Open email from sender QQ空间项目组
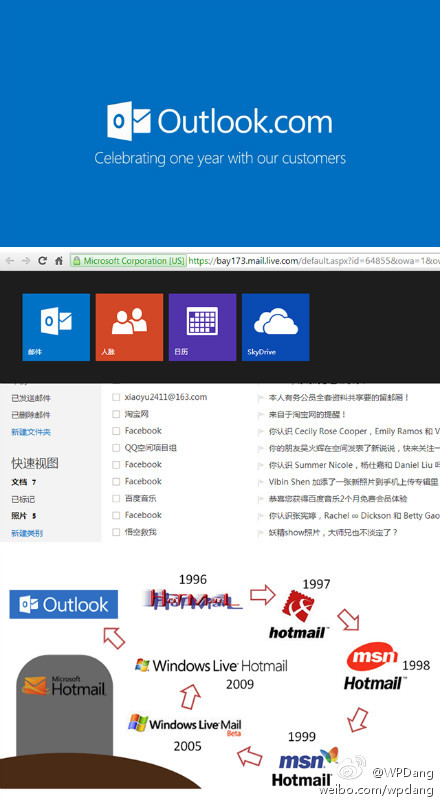Image resolution: width=440 pixels, height=803 pixels. tap(151, 448)
